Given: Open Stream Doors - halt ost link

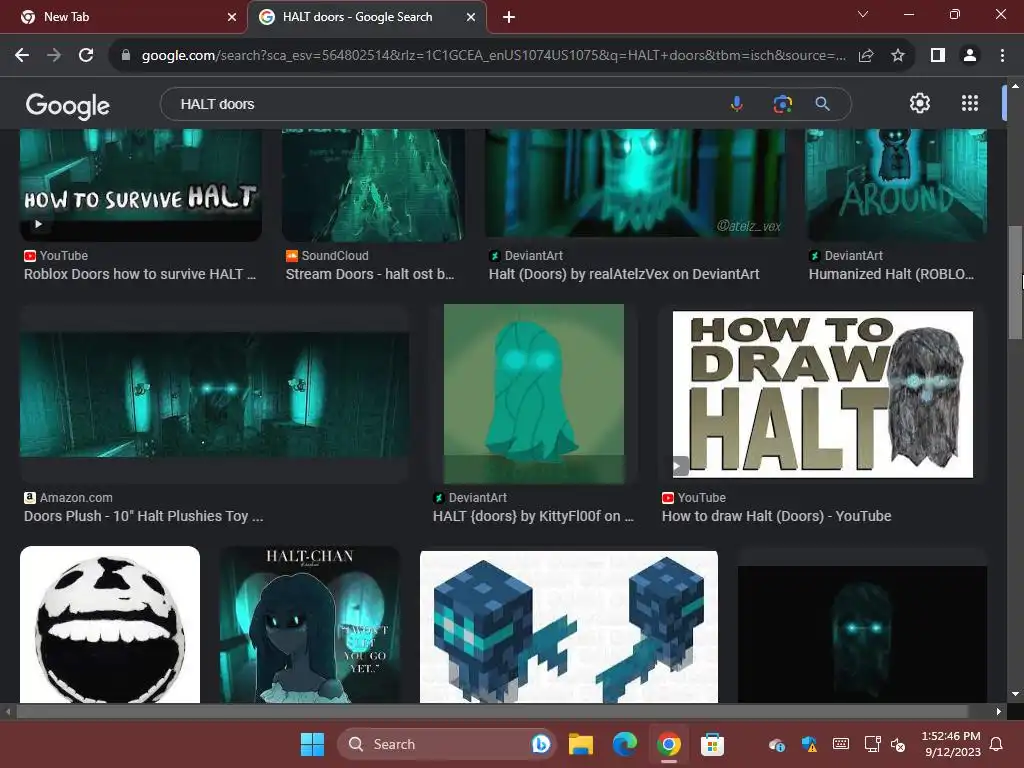Looking at the screenshot, I should tap(370, 274).
